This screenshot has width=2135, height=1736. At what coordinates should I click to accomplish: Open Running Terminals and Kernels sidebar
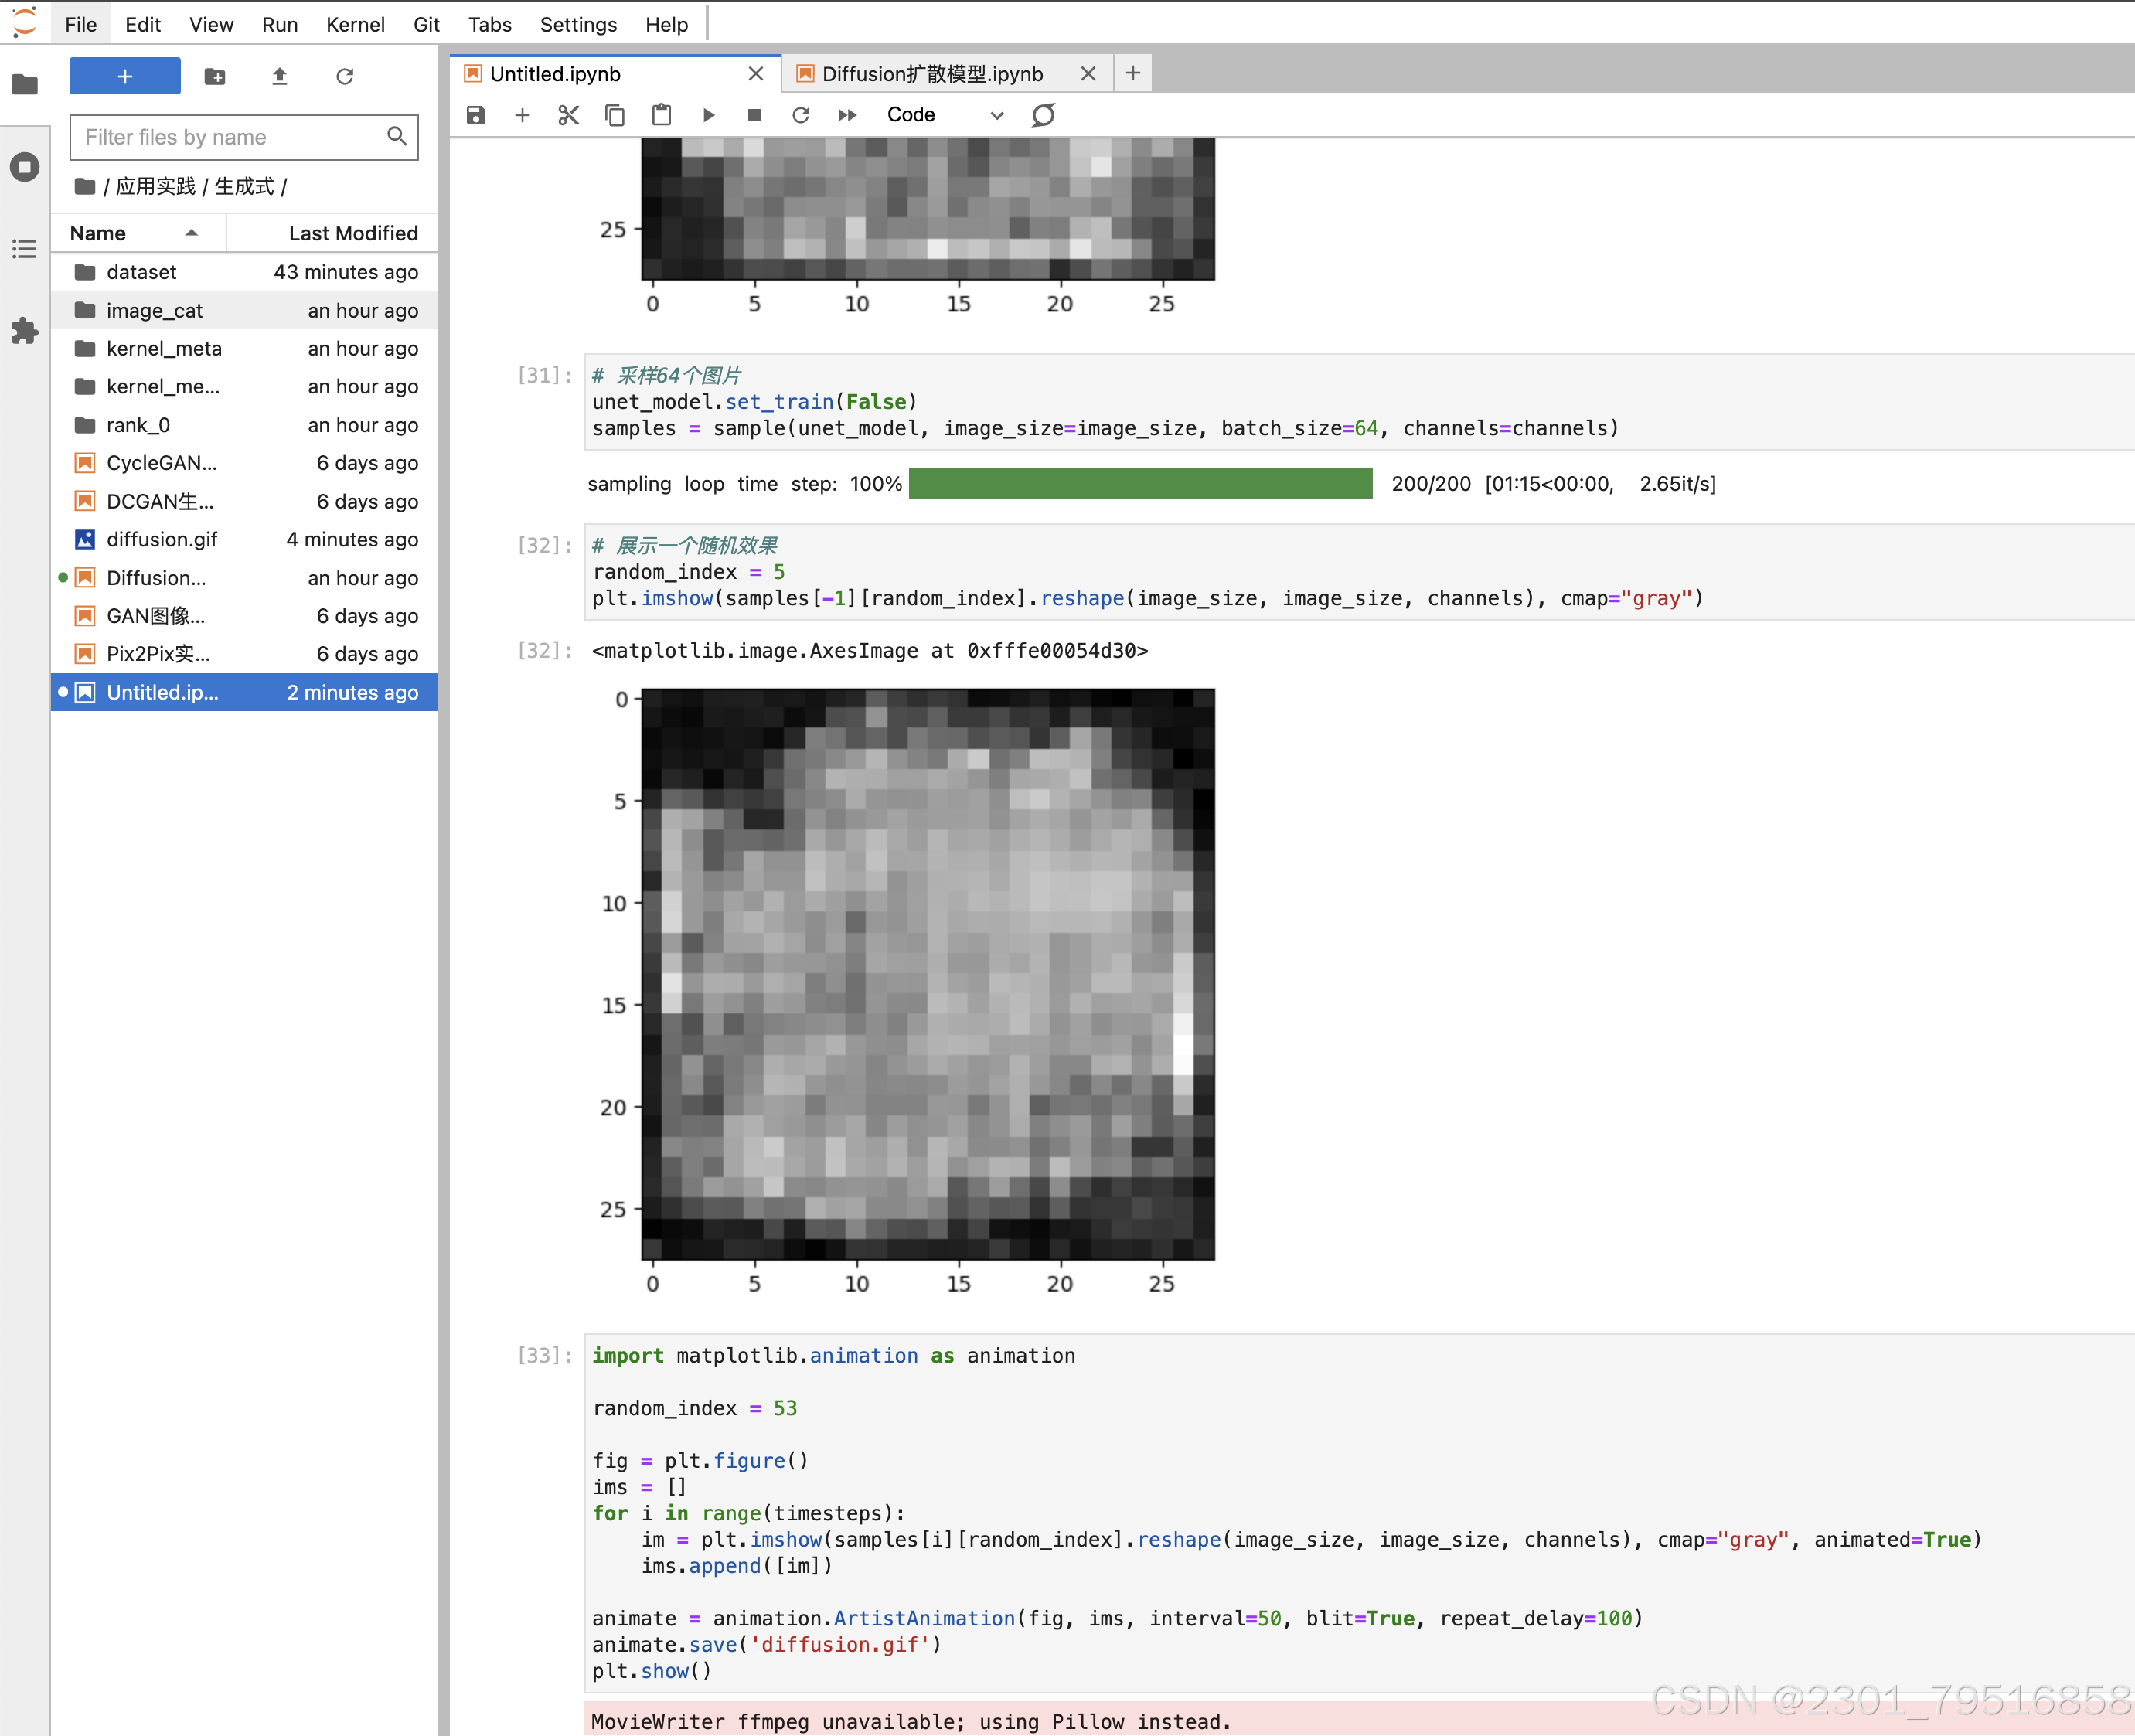point(25,166)
